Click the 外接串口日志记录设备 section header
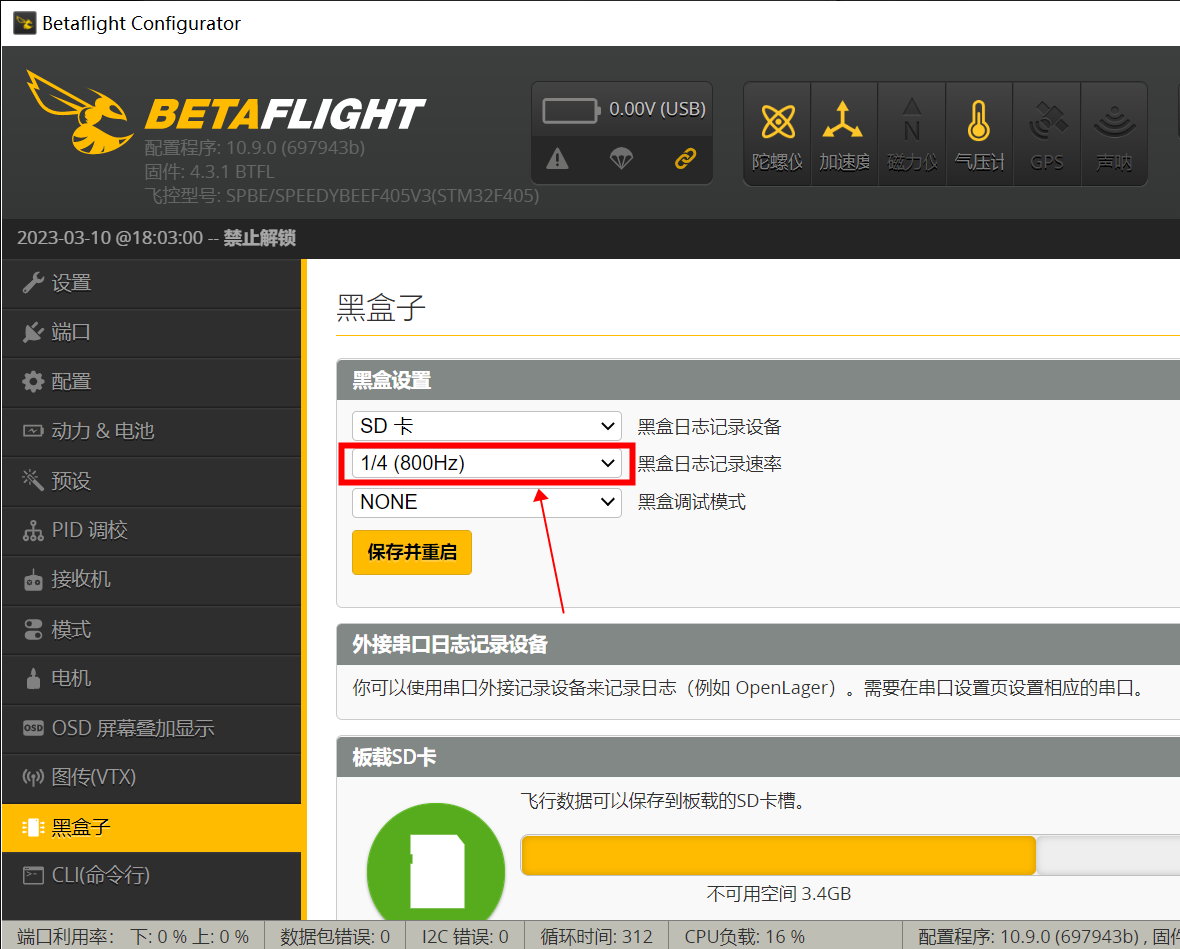Viewport: 1180px width, 949px height. coord(758,644)
